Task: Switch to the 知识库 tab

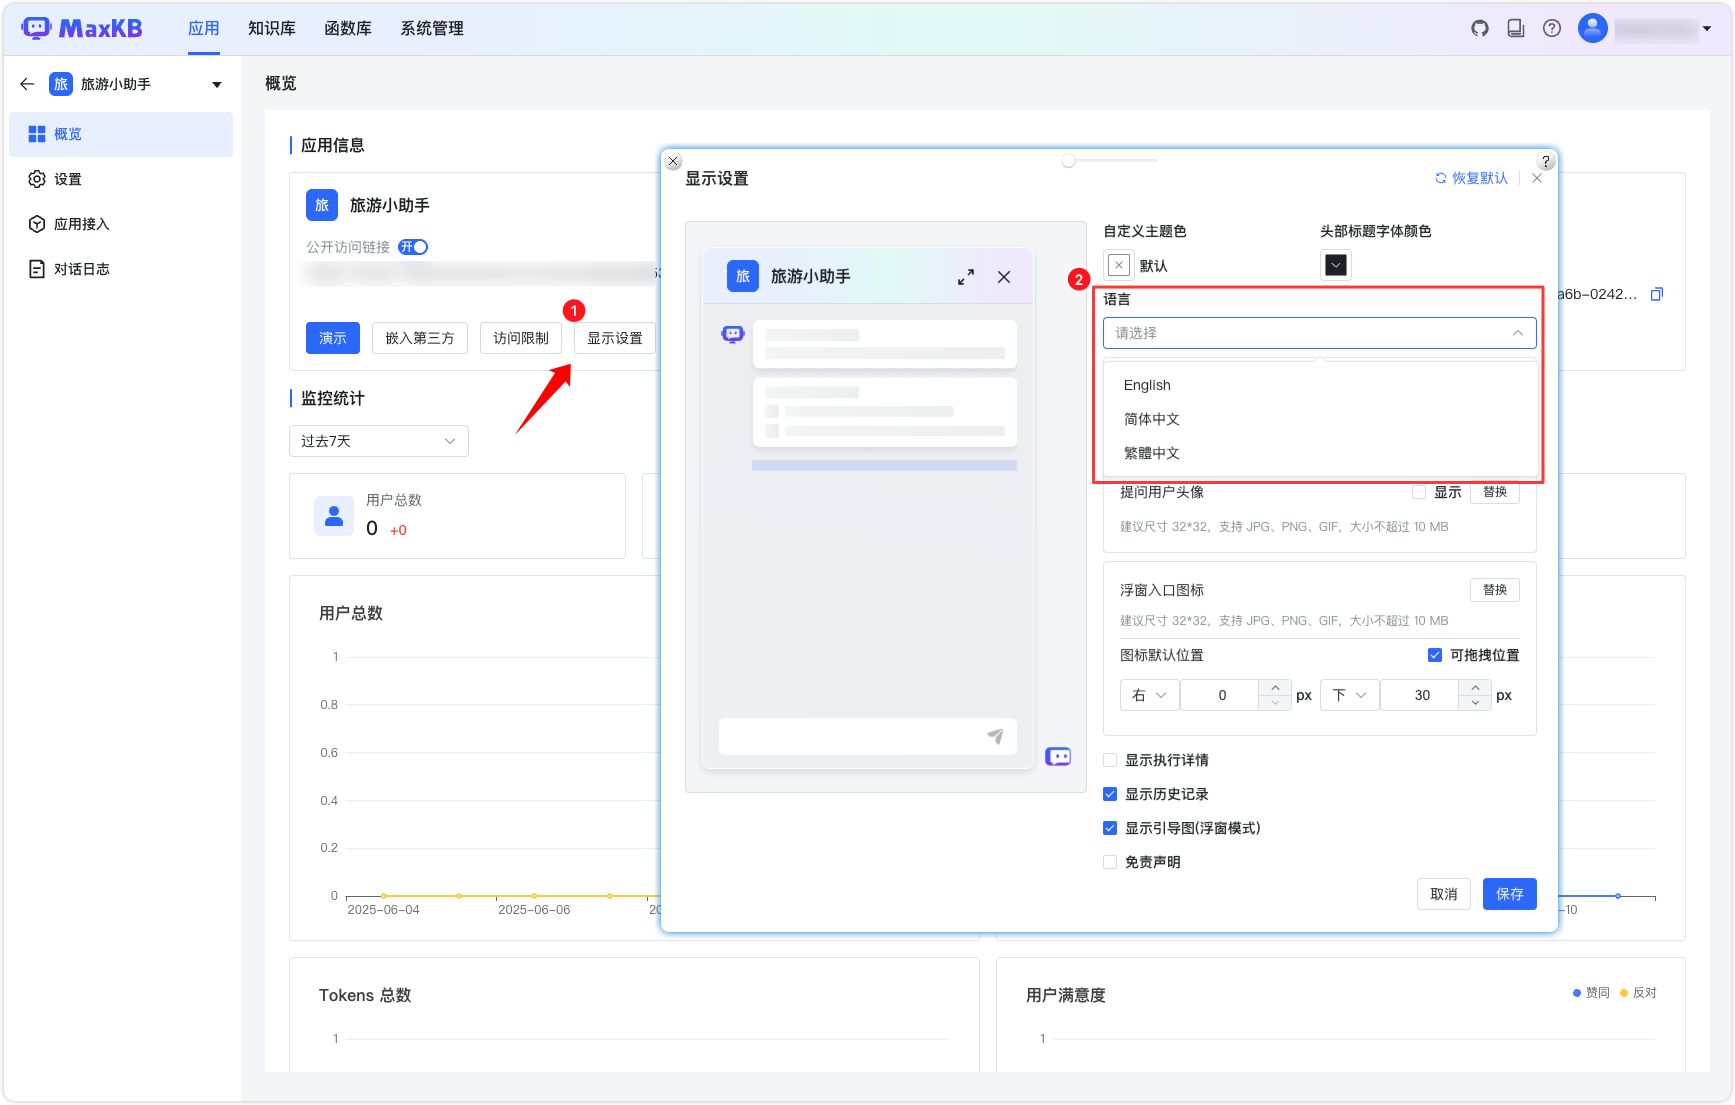Action: point(271,28)
